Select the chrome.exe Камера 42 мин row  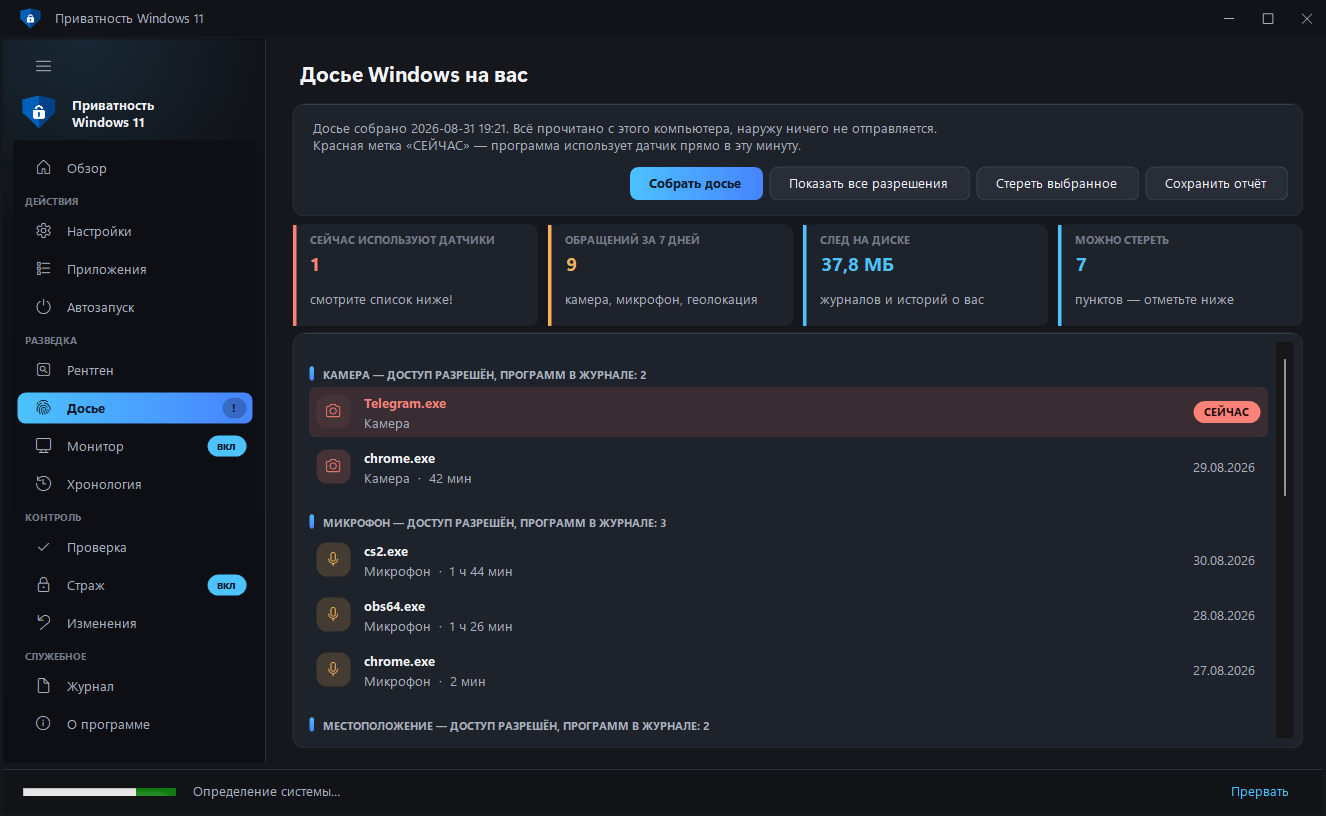point(788,467)
